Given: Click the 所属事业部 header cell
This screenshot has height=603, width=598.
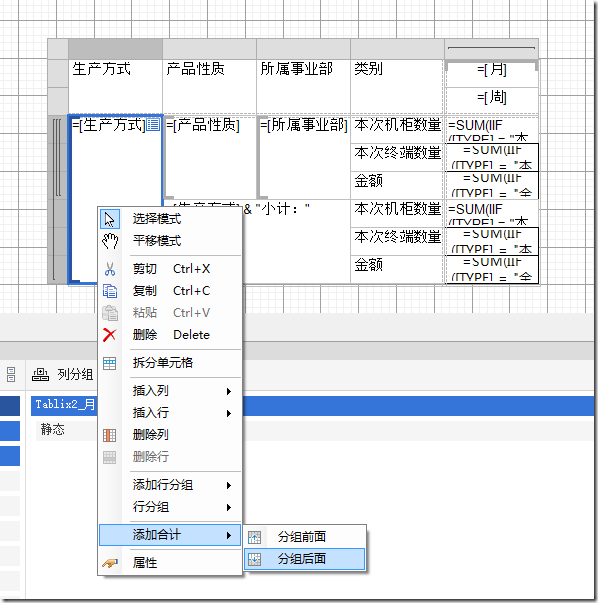Looking at the screenshot, I should coord(303,87).
